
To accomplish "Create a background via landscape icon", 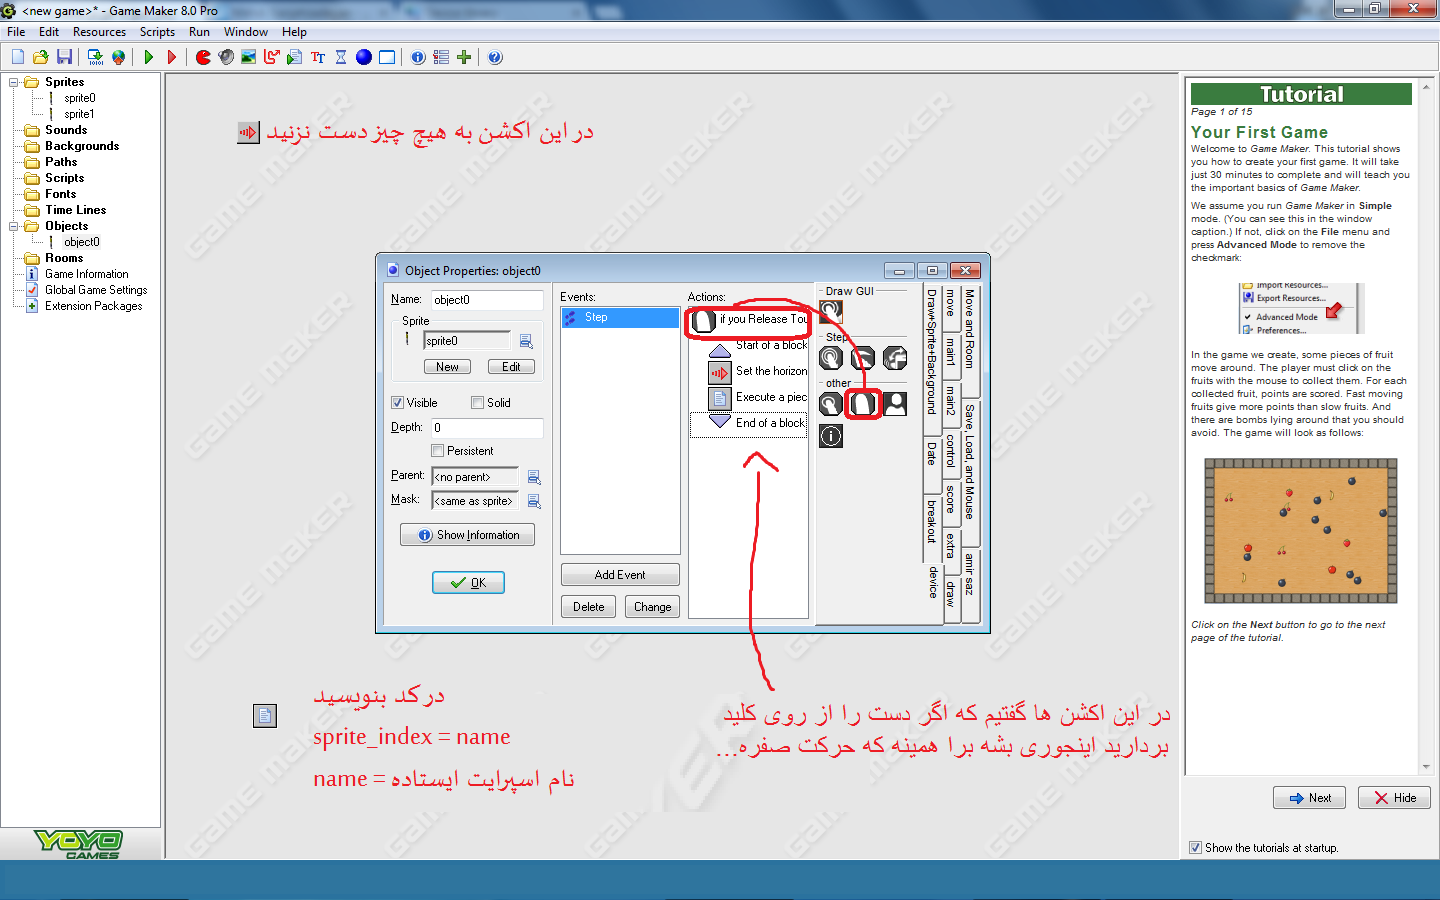I will point(248,57).
